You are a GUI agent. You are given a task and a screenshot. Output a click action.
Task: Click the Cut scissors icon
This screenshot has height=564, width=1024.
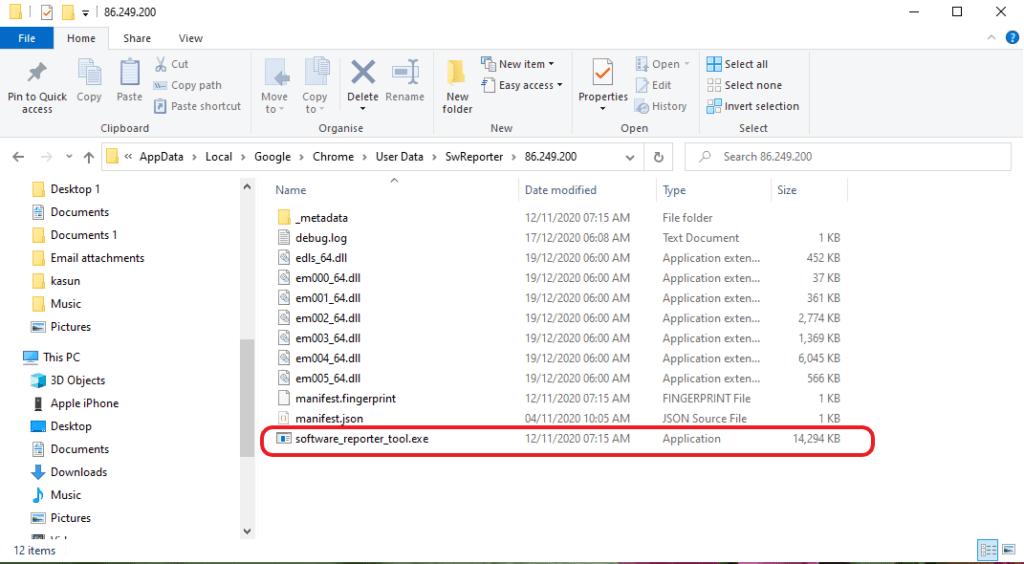coord(161,64)
